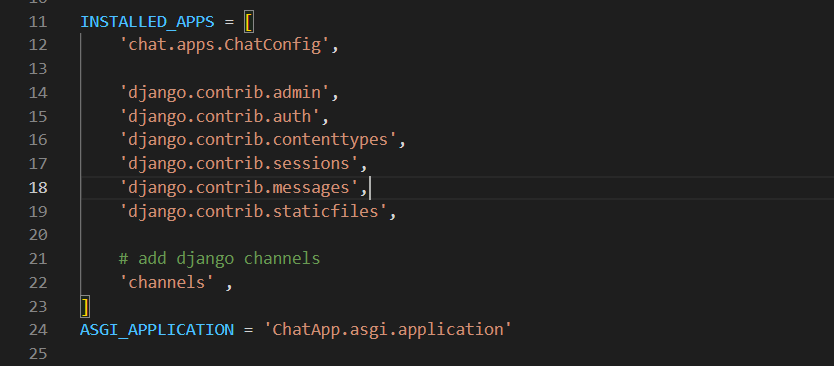Screen dimensions: 834x366
Task: Click the 'django.contrib.contenttypes' string
Action: 258,140
